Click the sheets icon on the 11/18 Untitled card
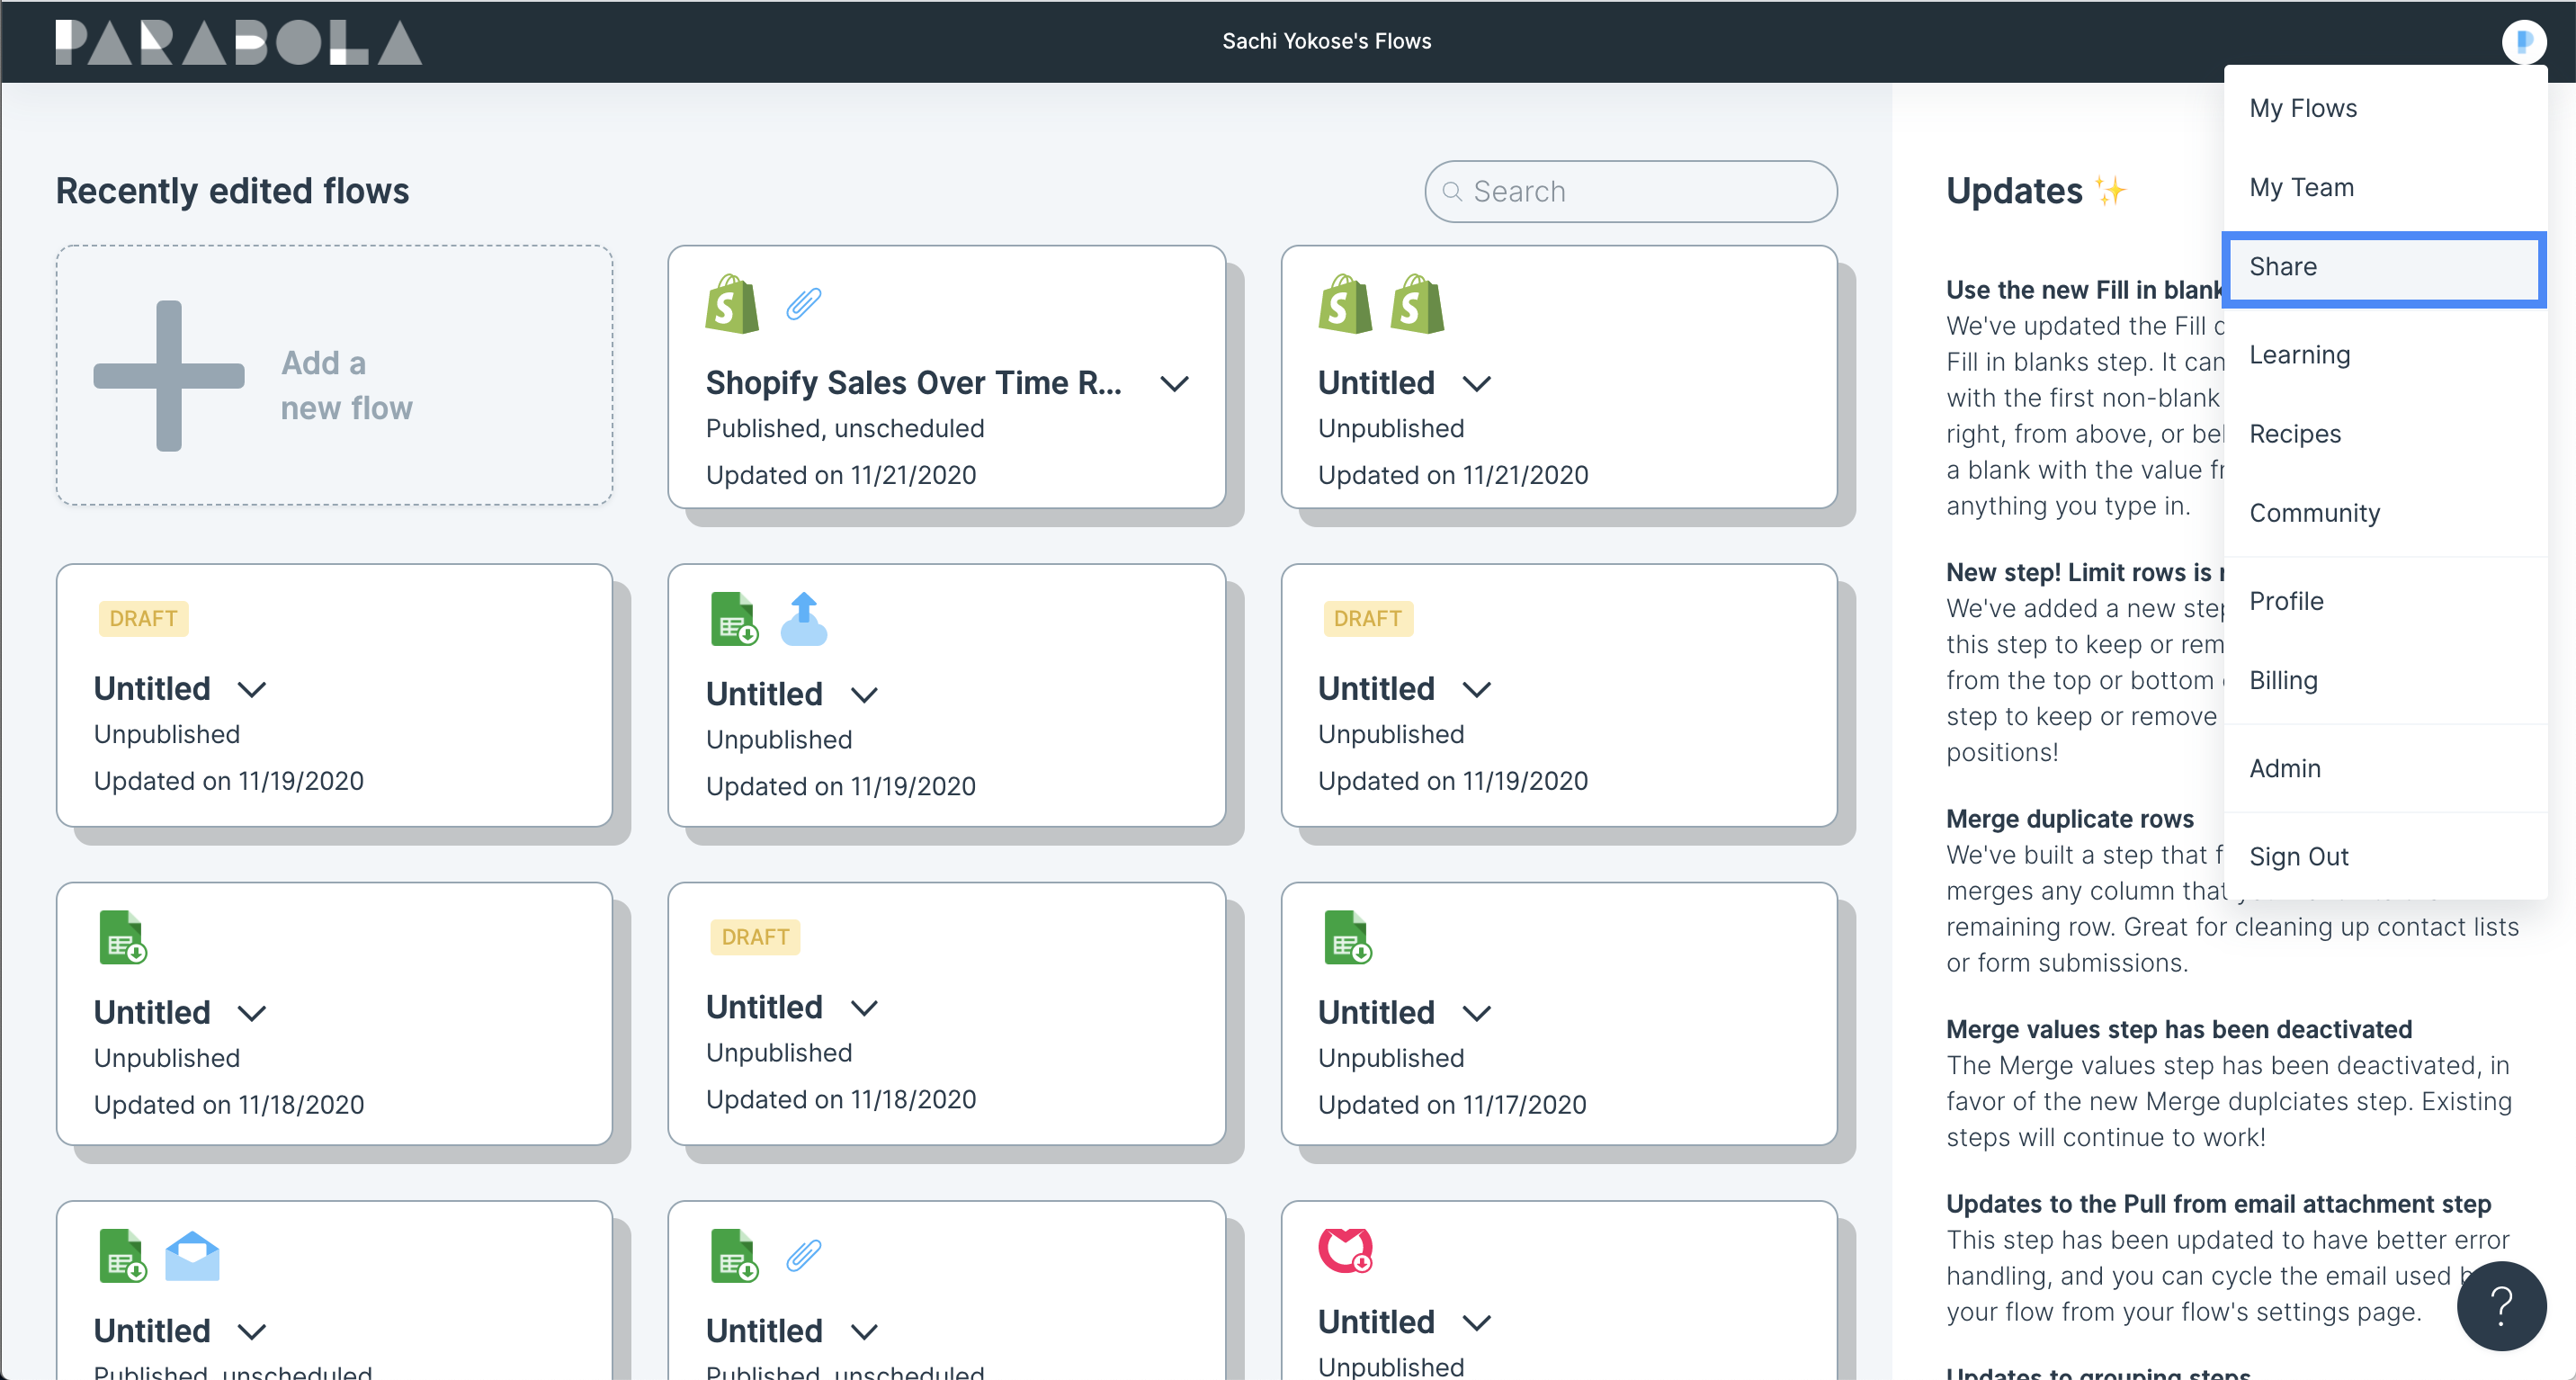The width and height of the screenshot is (2576, 1380). click(x=122, y=937)
